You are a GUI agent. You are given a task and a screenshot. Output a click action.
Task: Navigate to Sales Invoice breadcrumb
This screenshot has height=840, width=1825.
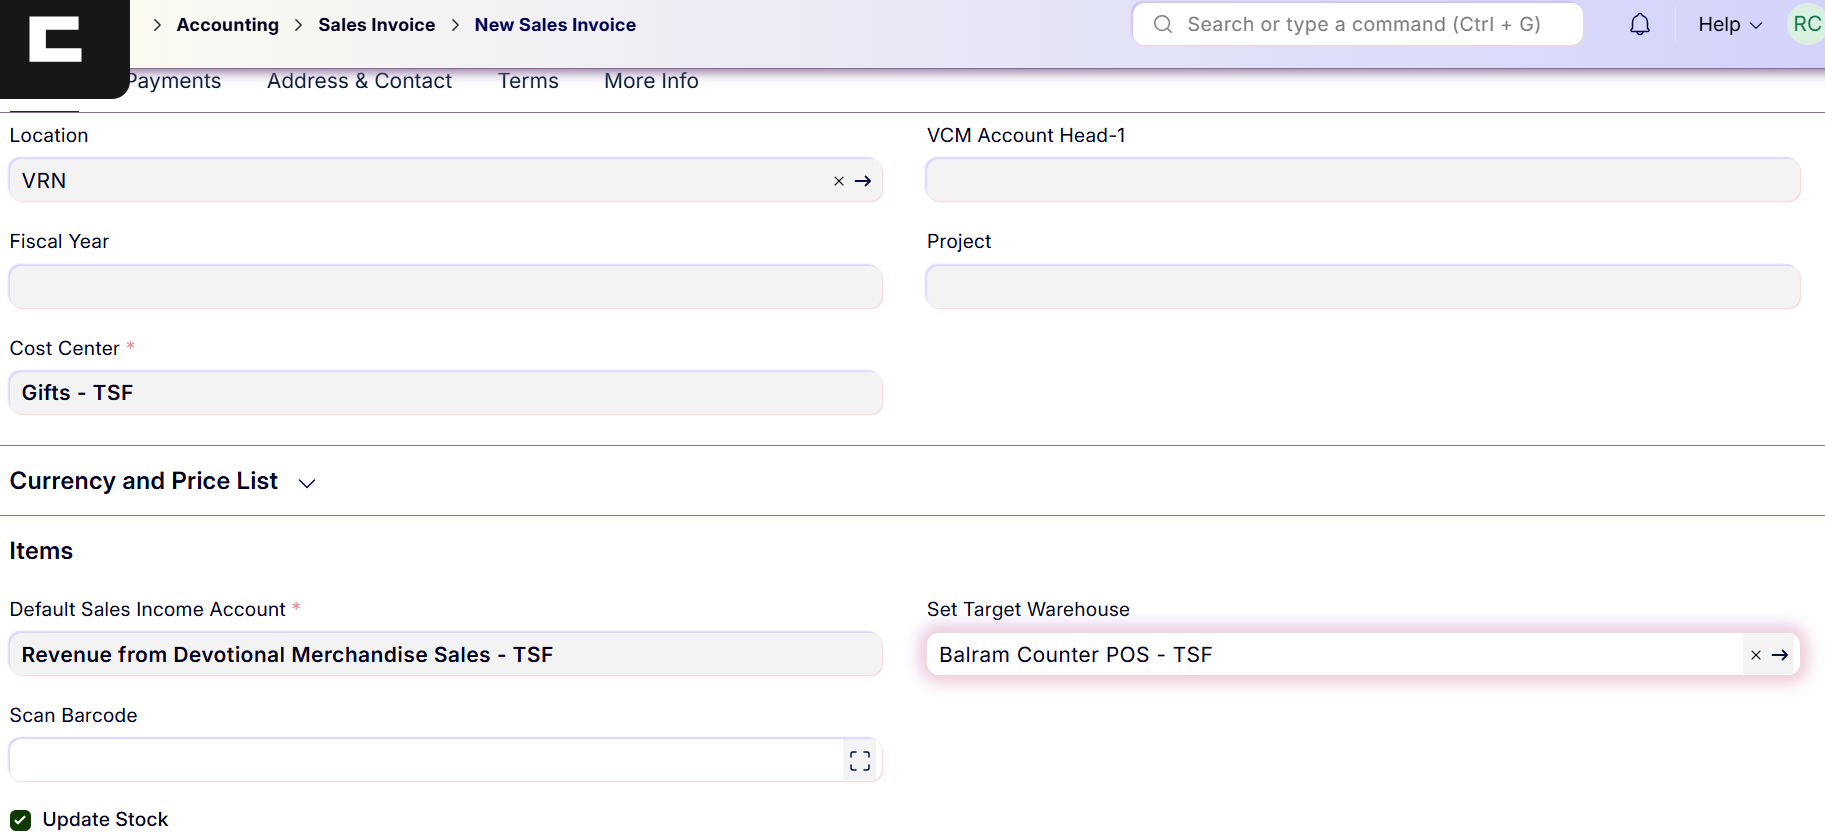[x=376, y=25]
